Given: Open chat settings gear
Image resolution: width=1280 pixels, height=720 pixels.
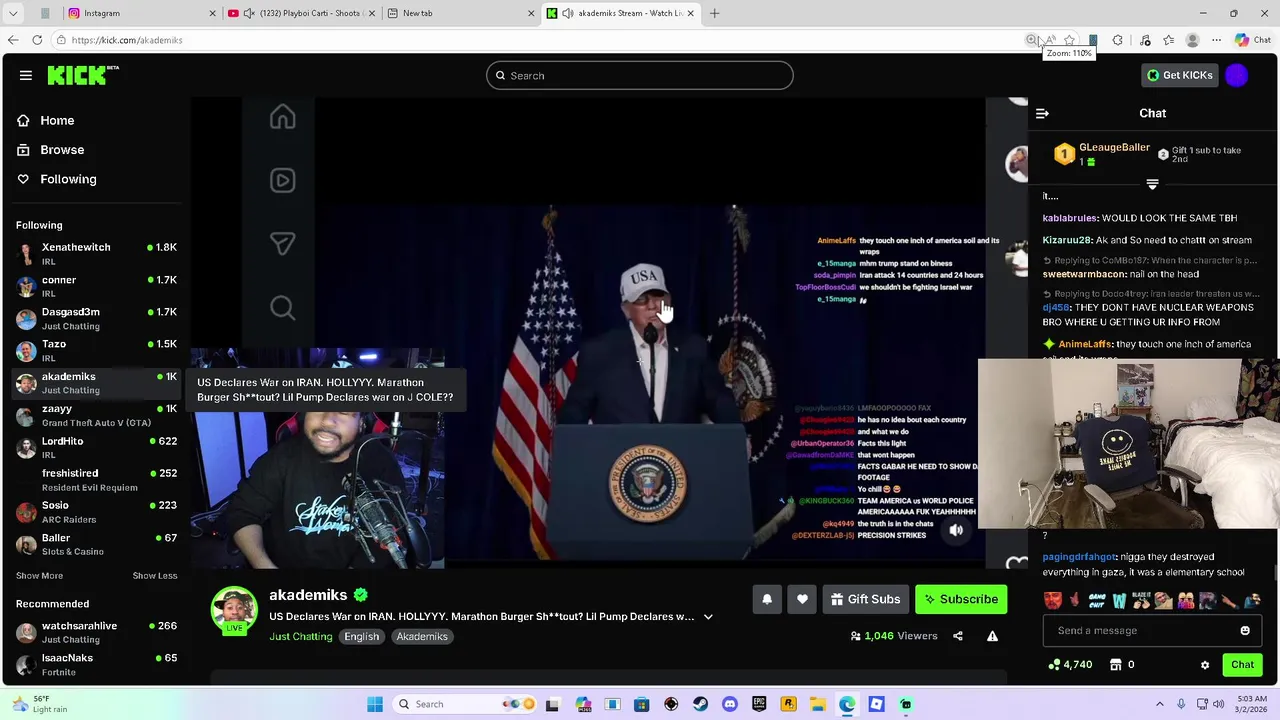Looking at the screenshot, I should point(1205,665).
